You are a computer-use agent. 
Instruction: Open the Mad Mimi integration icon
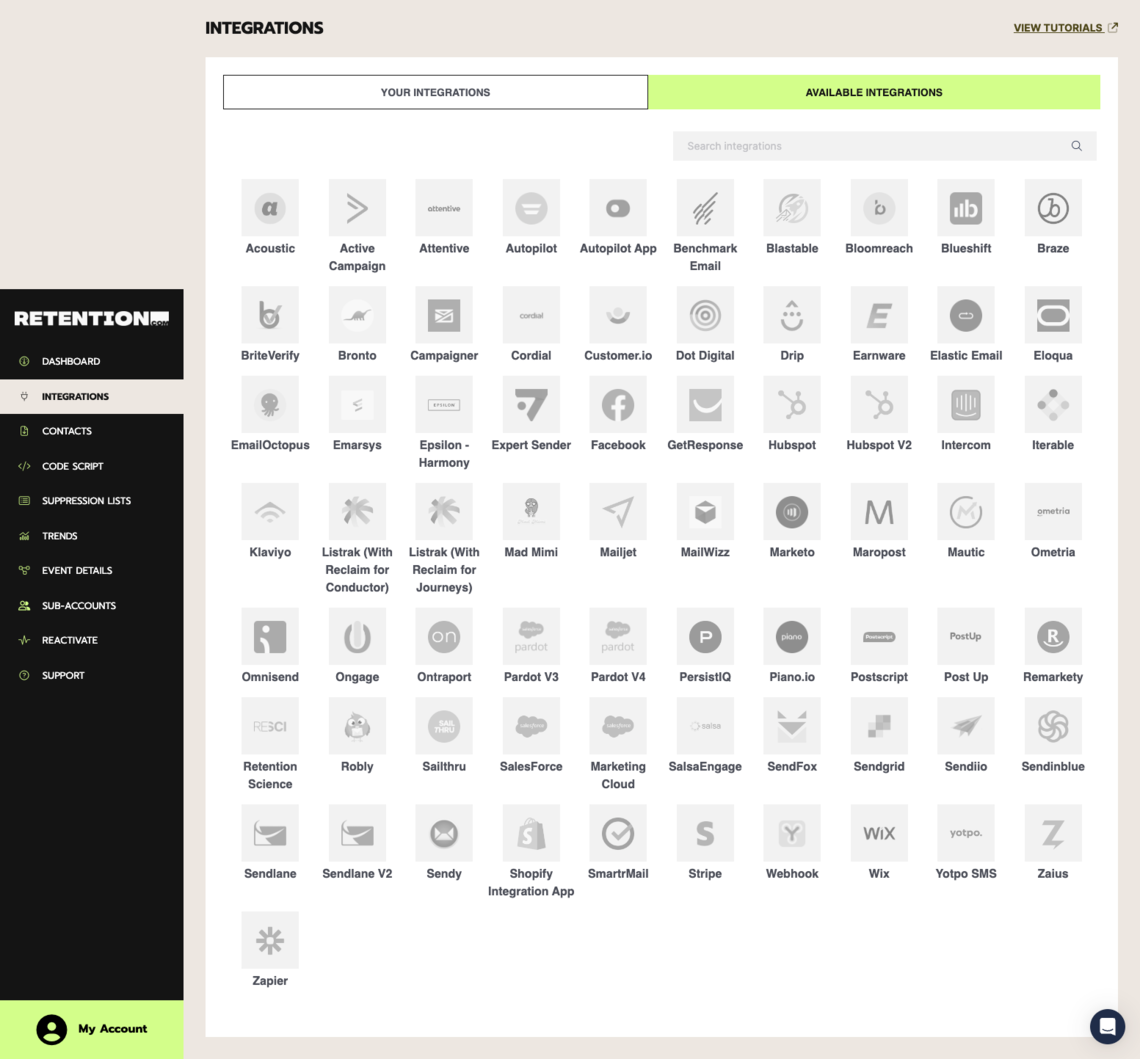click(531, 512)
